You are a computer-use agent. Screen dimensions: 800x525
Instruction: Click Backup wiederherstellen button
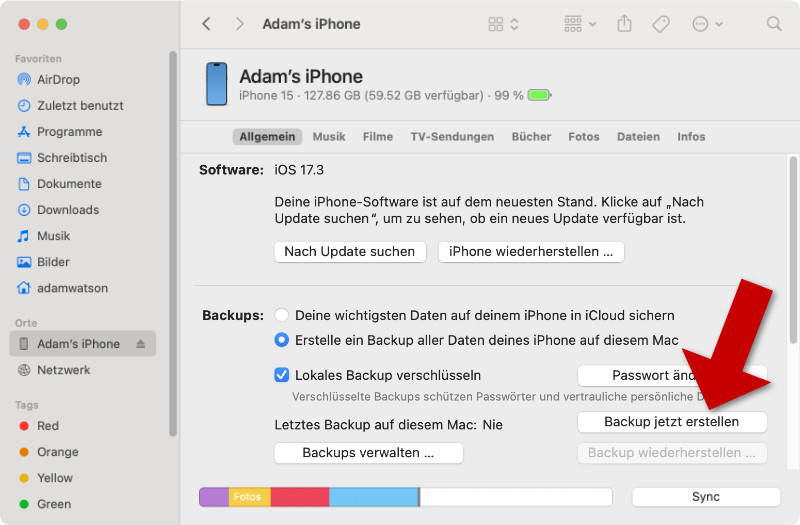pyautogui.click(x=672, y=453)
